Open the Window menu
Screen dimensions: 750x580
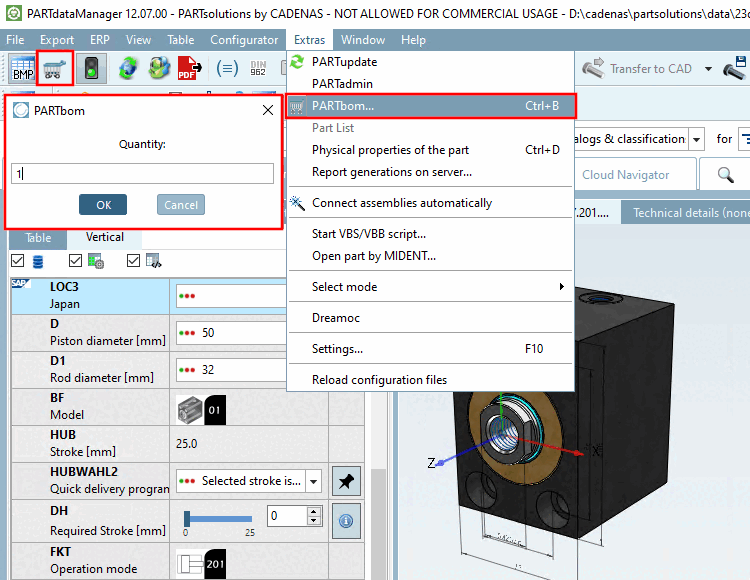point(363,40)
